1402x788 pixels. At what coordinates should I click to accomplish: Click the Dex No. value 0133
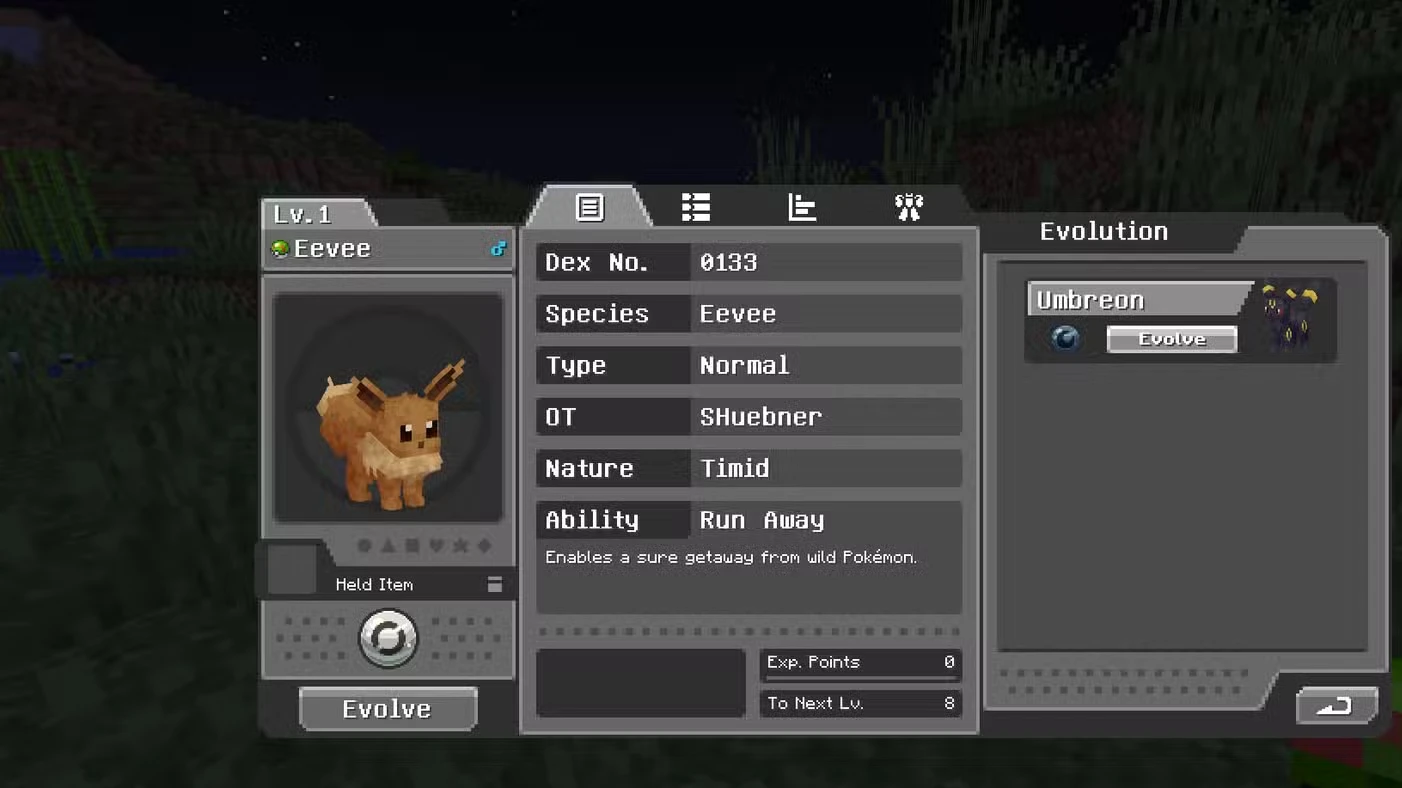[728, 262]
